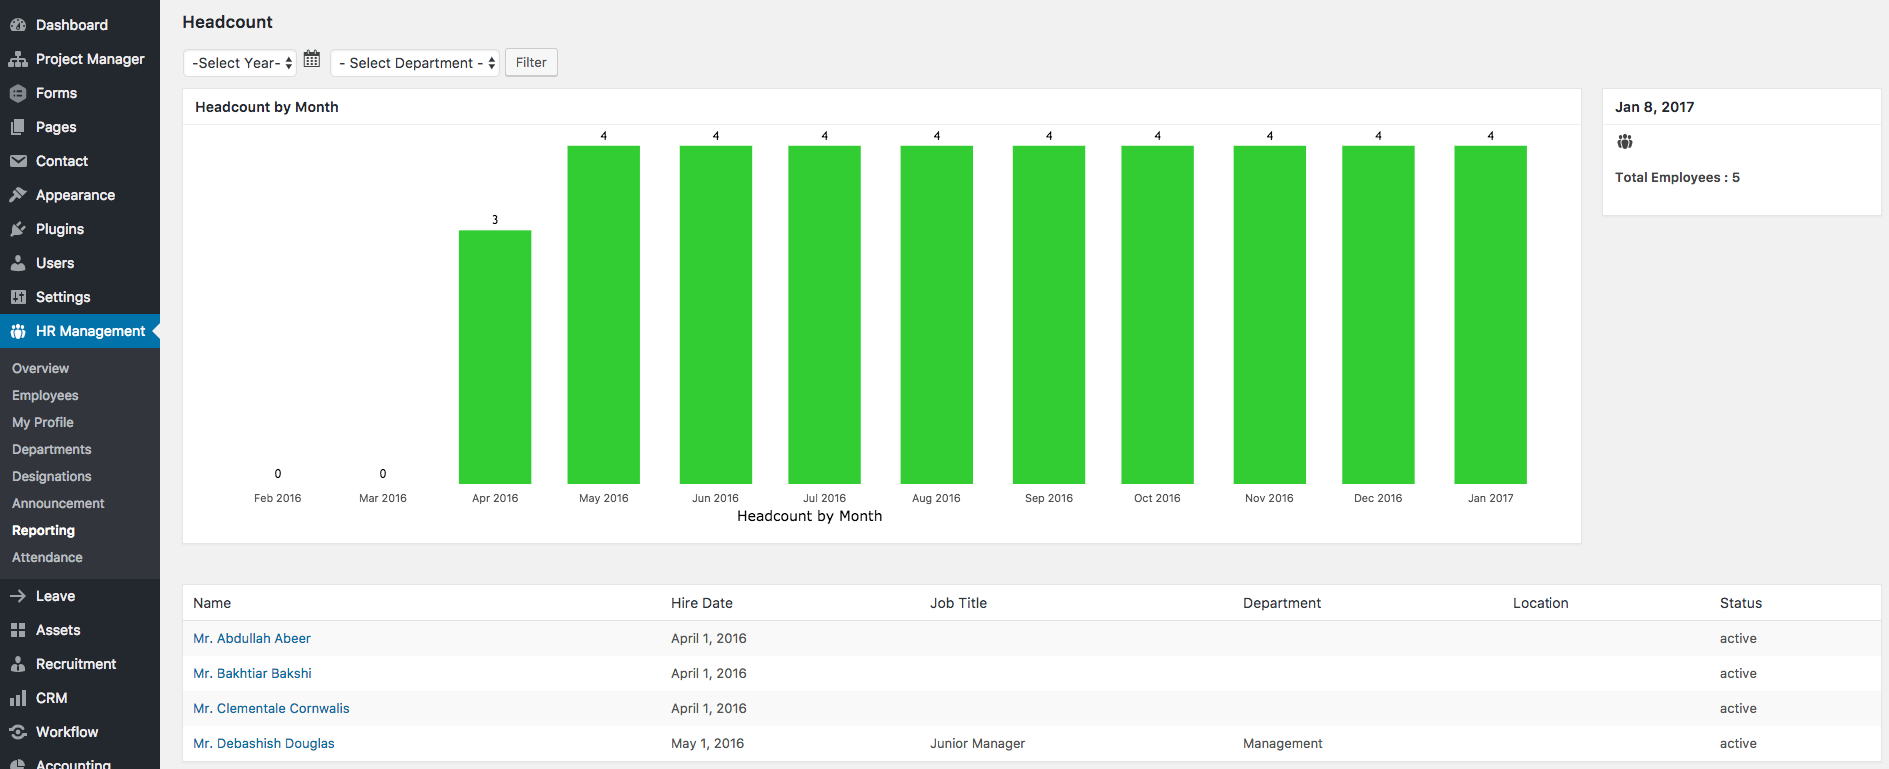Click the HR Management group icon

point(18,331)
